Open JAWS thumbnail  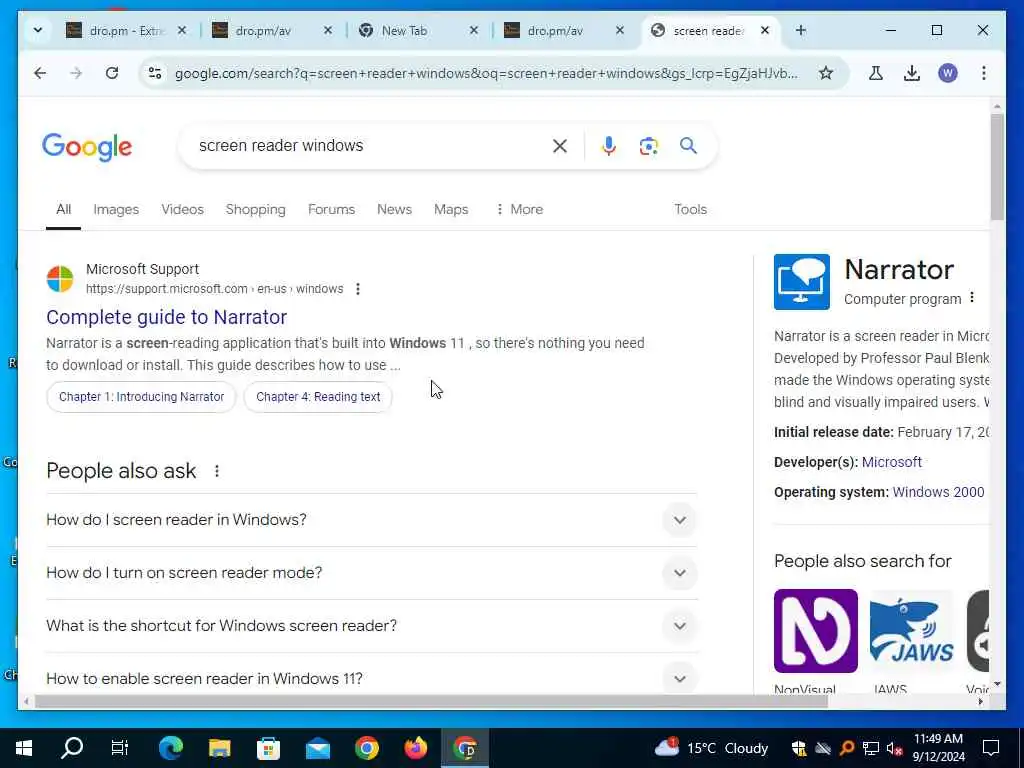tap(911, 631)
